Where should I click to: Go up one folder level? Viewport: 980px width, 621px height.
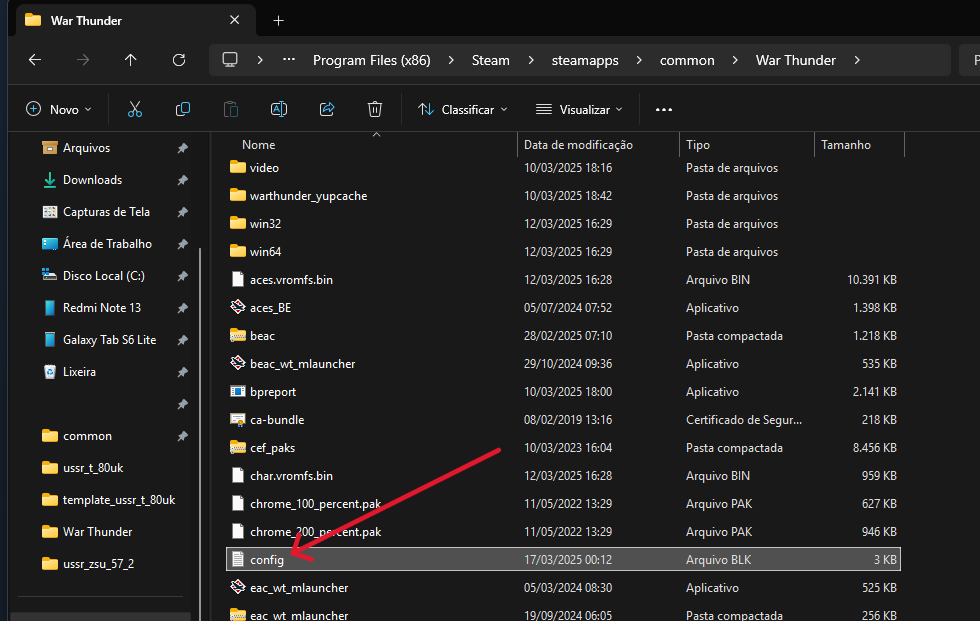pyautogui.click(x=131, y=60)
